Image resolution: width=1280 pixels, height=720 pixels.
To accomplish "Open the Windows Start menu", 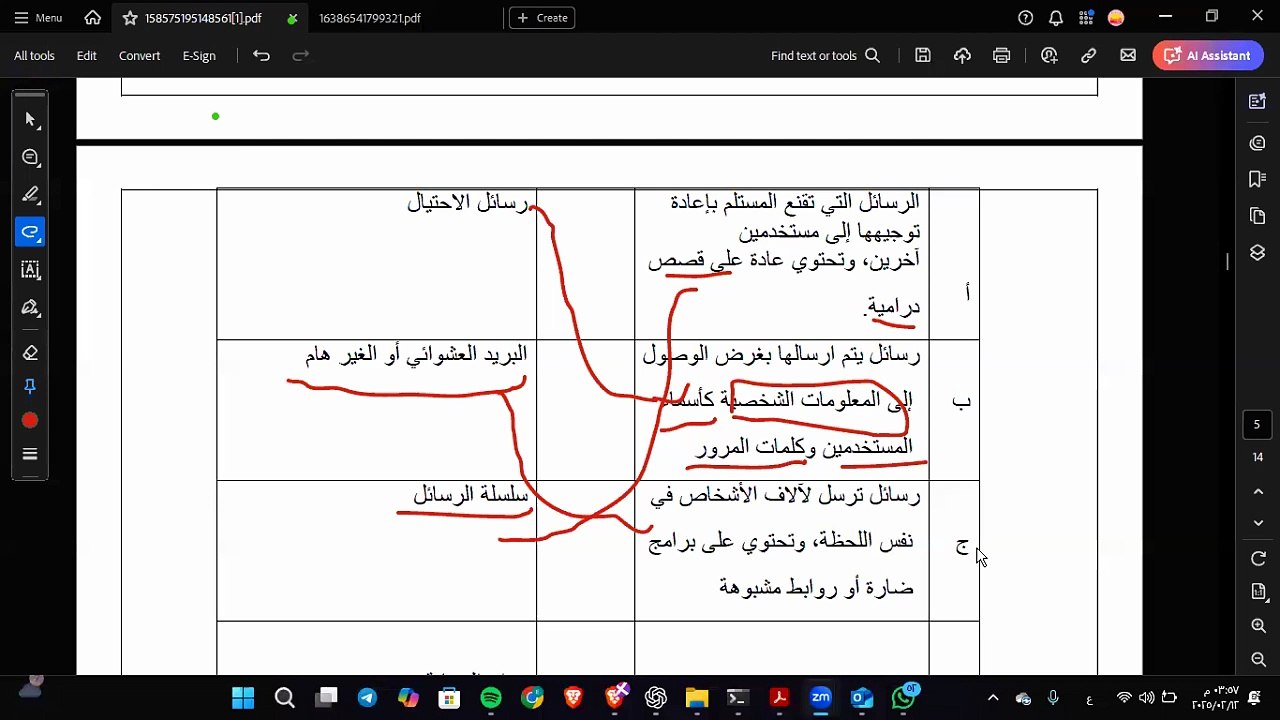I will [243, 698].
